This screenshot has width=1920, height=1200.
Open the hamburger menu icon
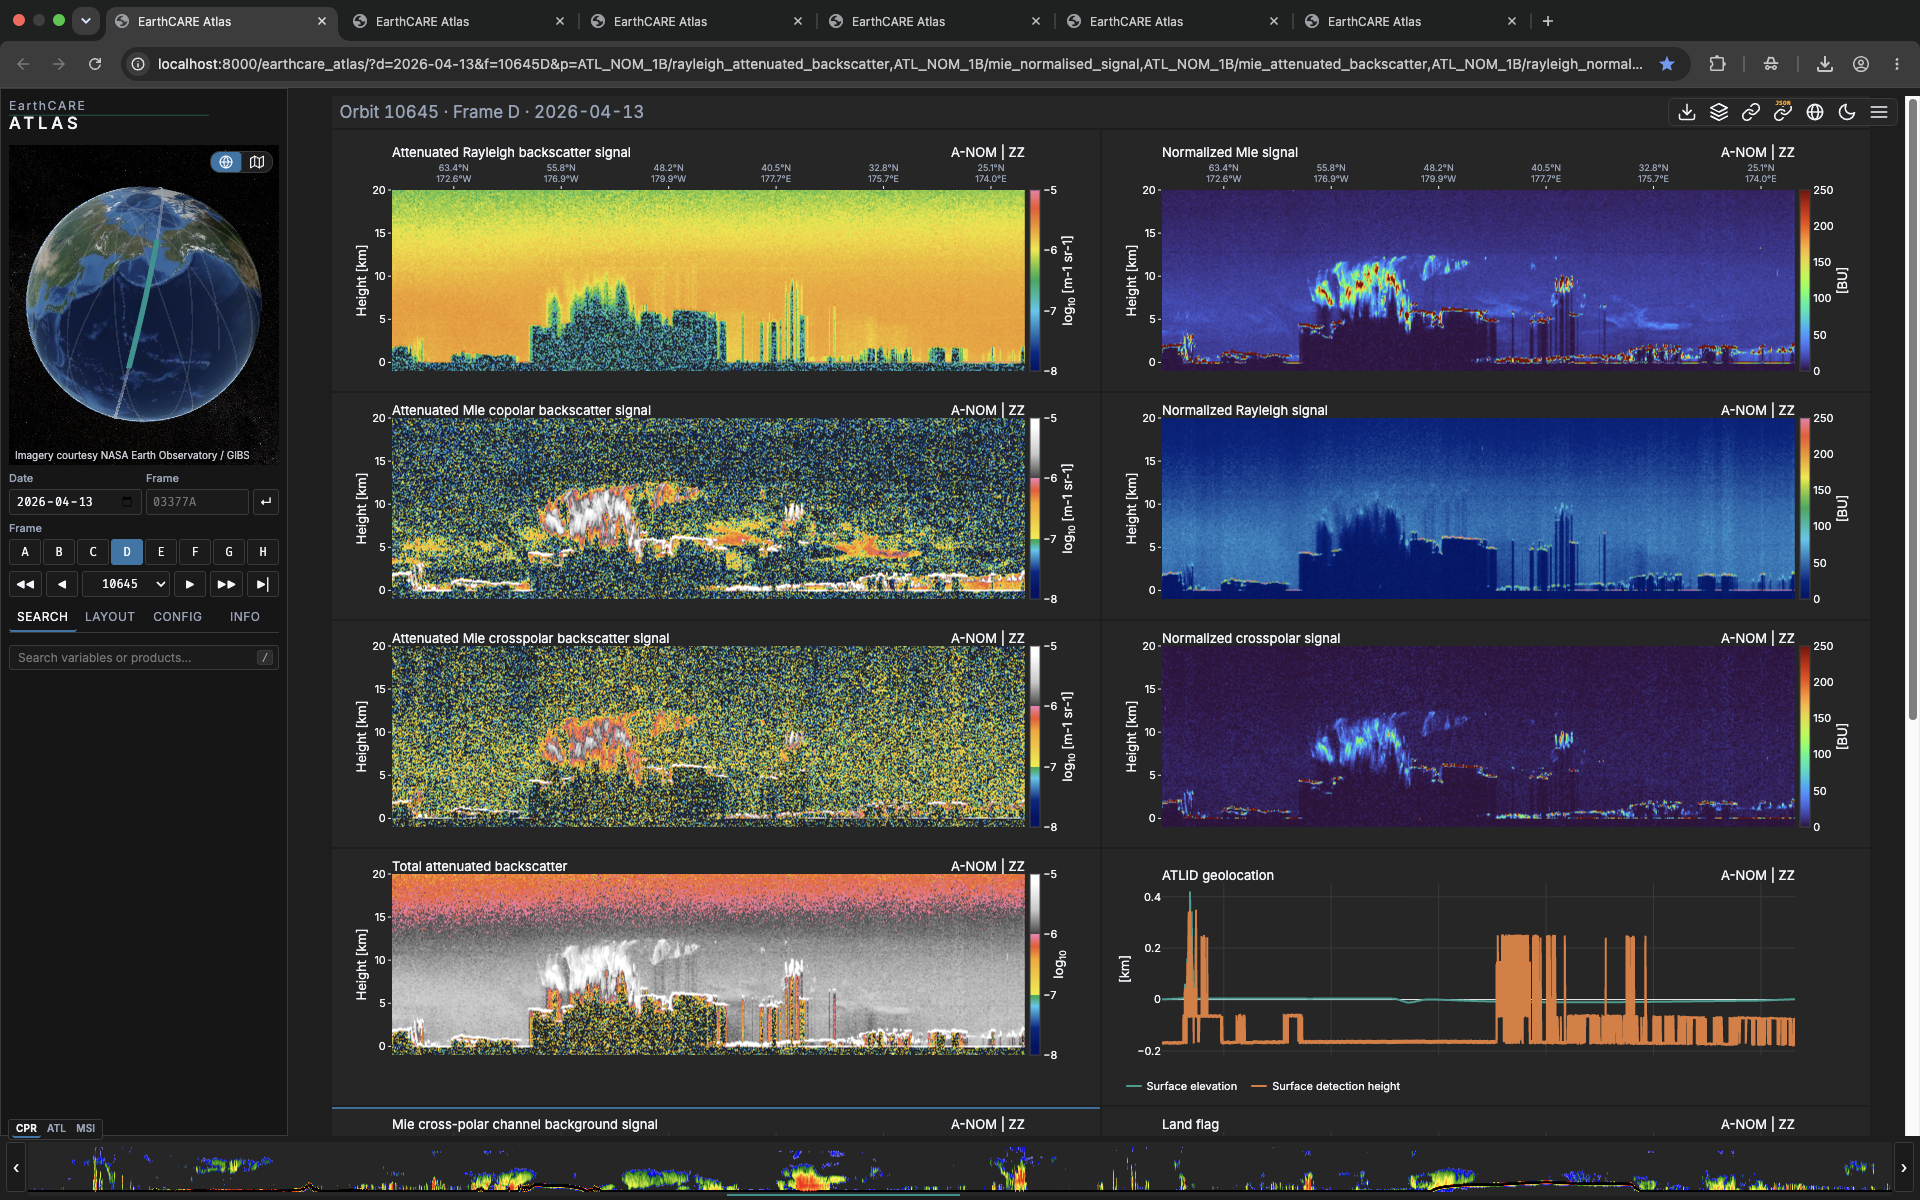tap(1879, 112)
